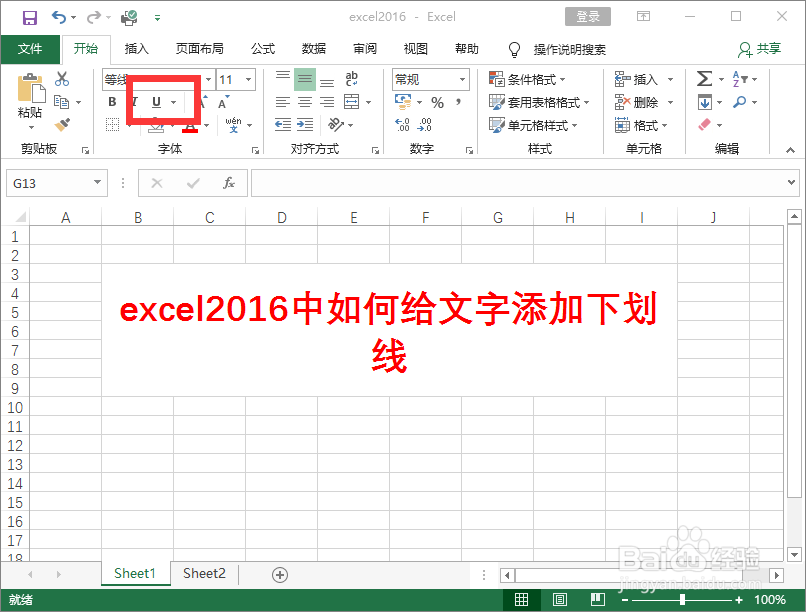
Task: Cut selection with the scissors icon
Action: 62,79
